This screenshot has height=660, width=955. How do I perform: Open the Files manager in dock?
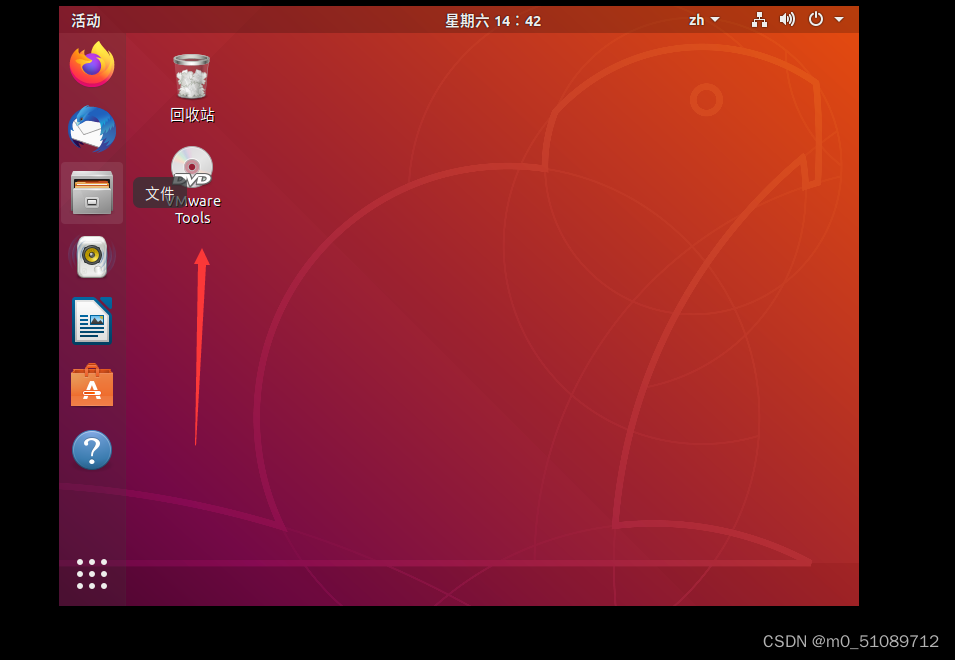(92, 193)
